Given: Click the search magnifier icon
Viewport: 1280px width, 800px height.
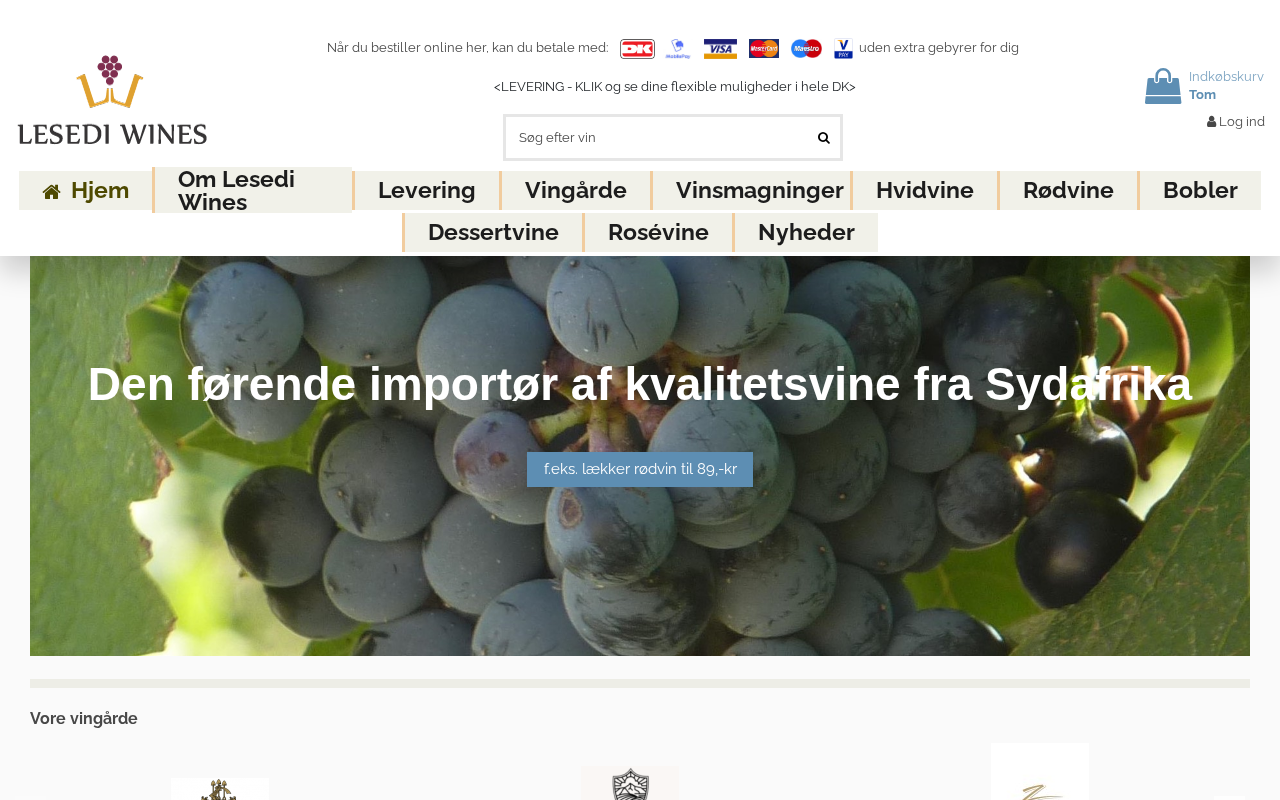Looking at the screenshot, I should point(824,138).
